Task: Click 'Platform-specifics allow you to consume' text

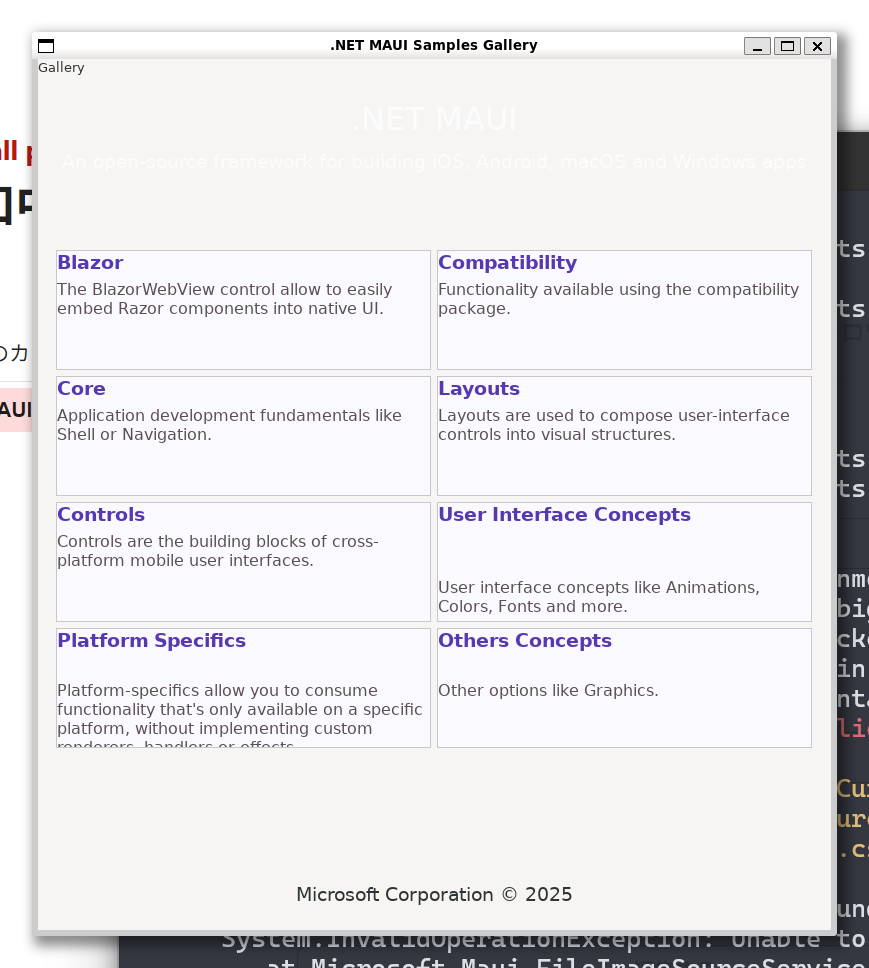Action: click(x=239, y=714)
